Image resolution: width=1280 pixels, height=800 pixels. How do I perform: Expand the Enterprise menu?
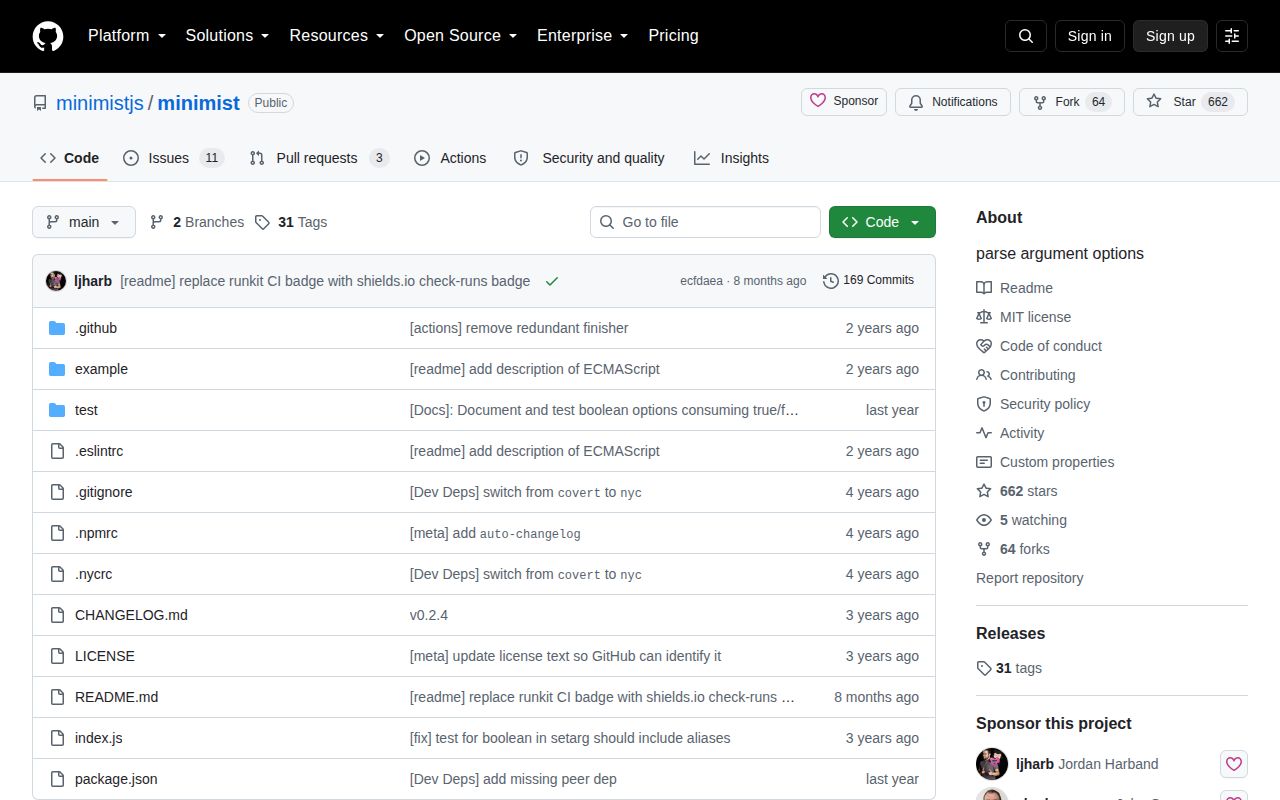(x=582, y=36)
